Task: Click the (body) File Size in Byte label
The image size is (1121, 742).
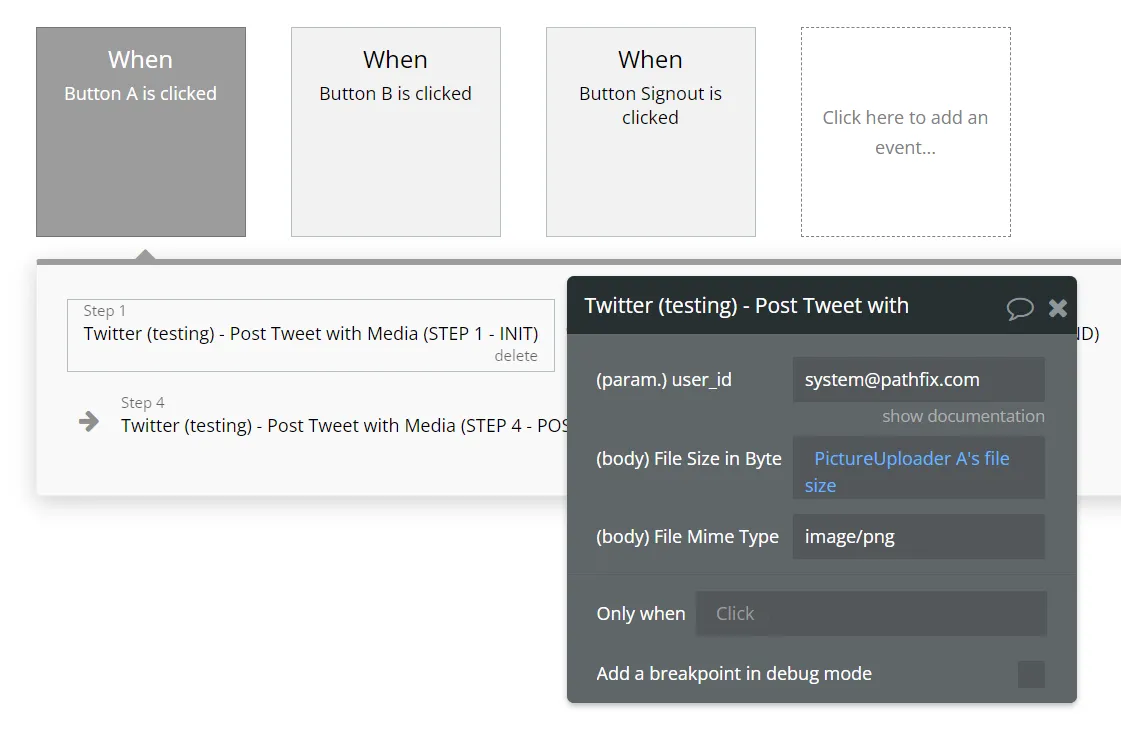Action: pyautogui.click(x=688, y=459)
